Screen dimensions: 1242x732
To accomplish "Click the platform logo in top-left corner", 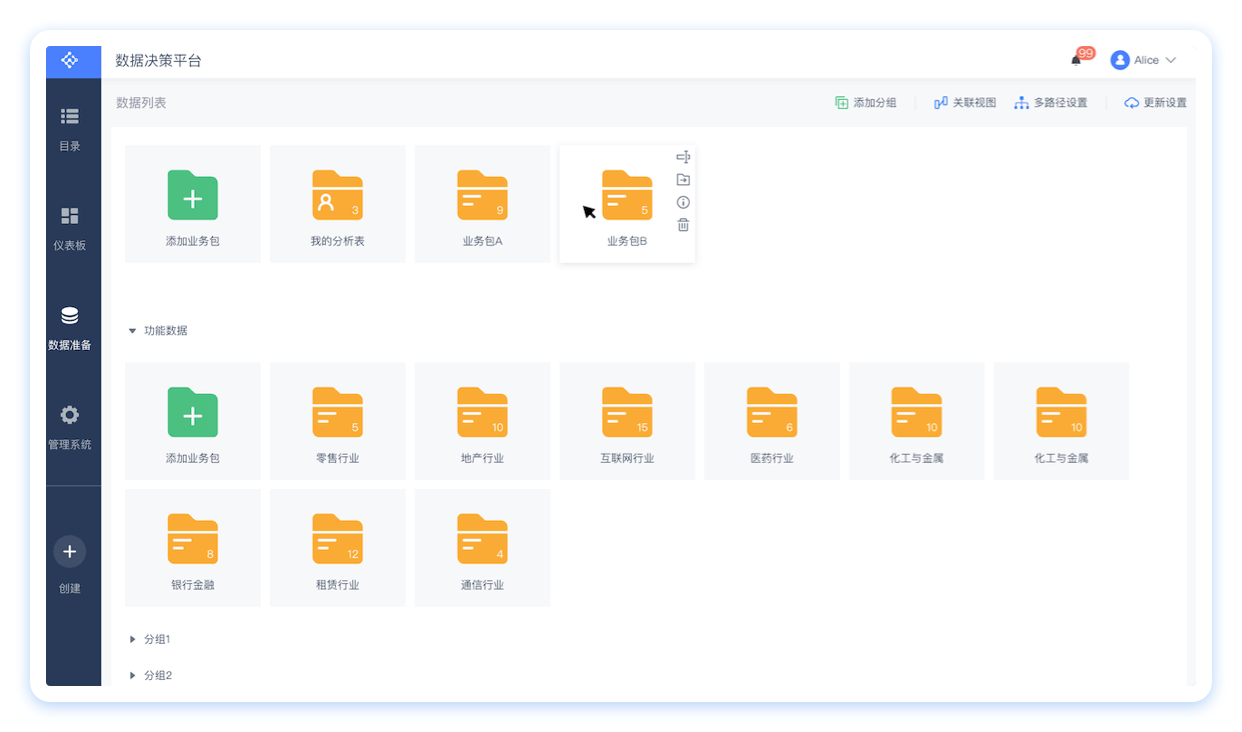I will [70, 61].
